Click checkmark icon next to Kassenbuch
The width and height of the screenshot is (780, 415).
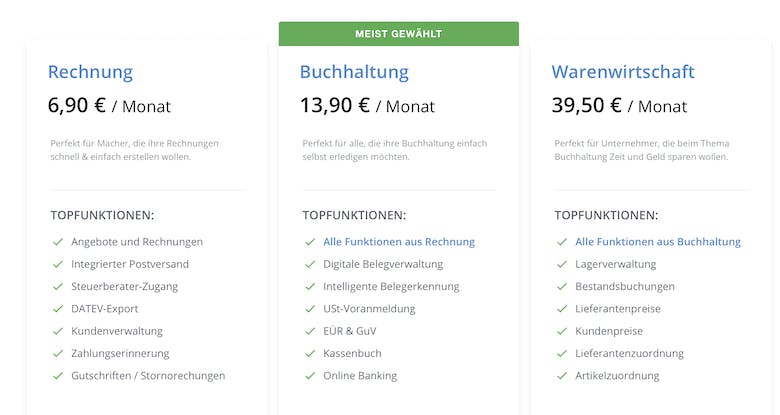click(310, 354)
